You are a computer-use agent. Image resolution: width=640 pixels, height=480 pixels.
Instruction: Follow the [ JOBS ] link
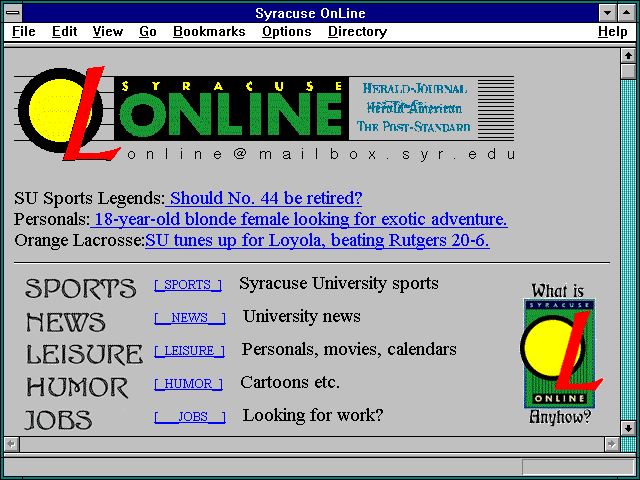[x=190, y=417]
